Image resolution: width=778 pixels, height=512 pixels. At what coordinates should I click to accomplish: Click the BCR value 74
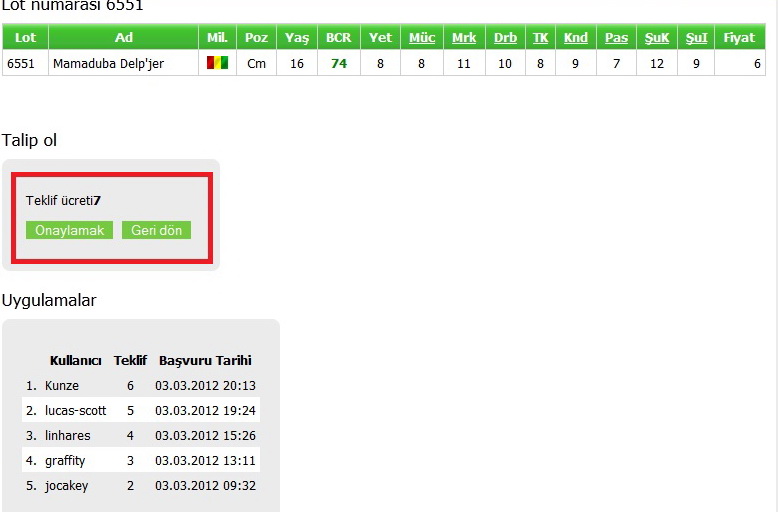[339, 63]
